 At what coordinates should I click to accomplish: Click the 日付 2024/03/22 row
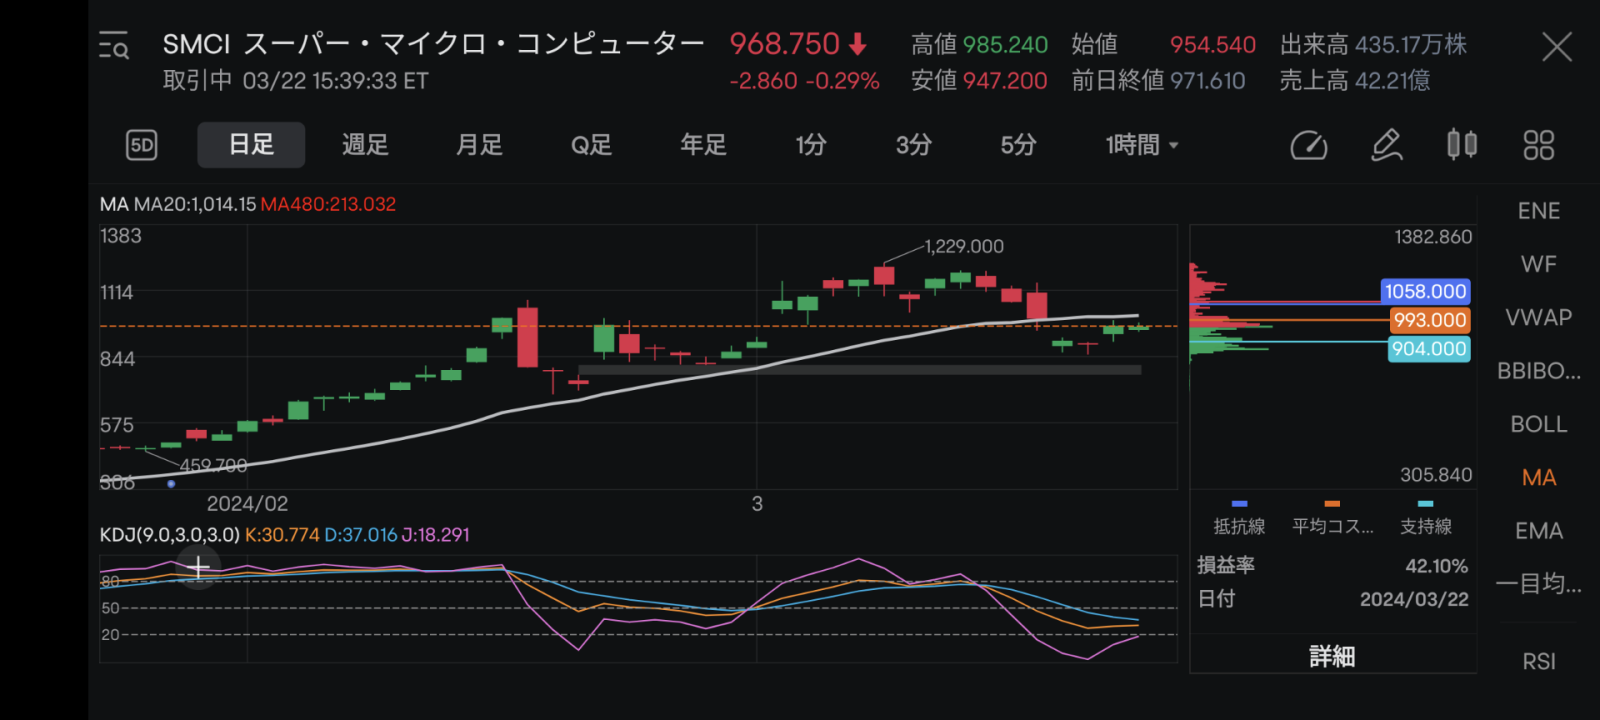coord(1332,599)
